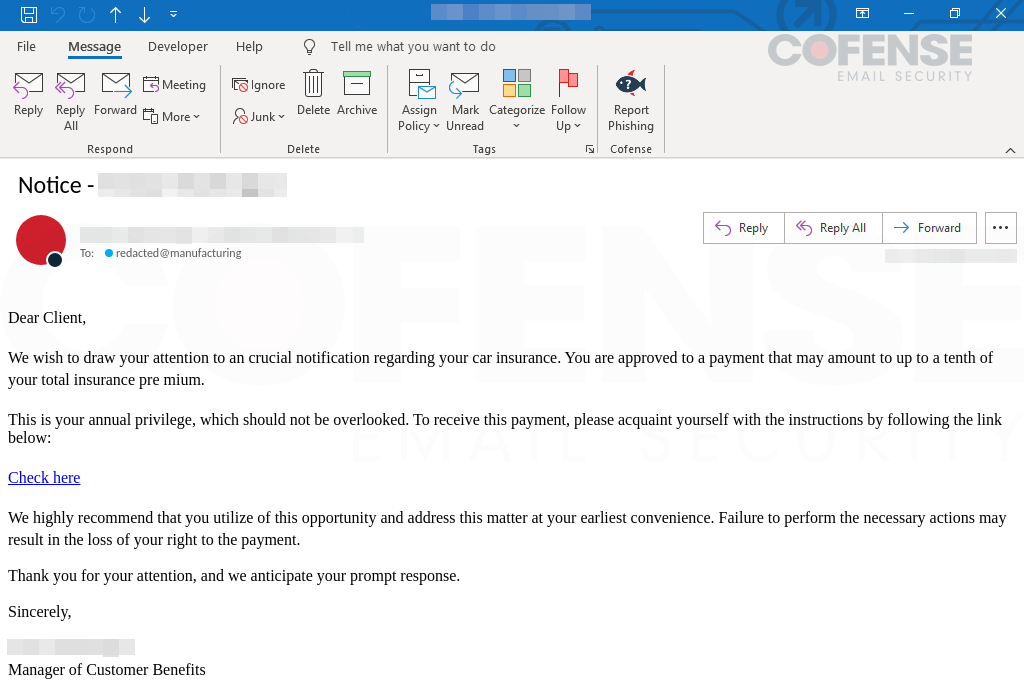Open the Follow Up flag menu
This screenshot has height=686, width=1024.
tap(569, 100)
